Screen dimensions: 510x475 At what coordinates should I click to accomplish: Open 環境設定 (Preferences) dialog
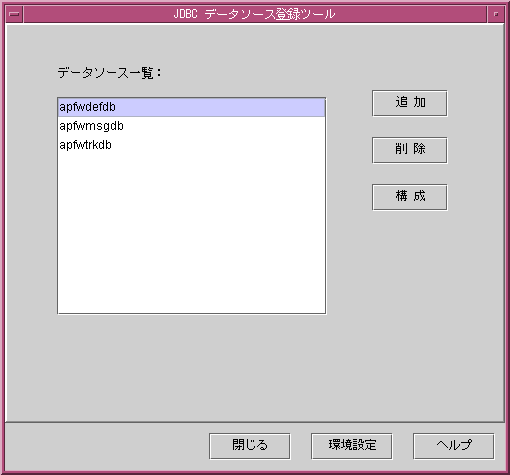click(x=352, y=446)
